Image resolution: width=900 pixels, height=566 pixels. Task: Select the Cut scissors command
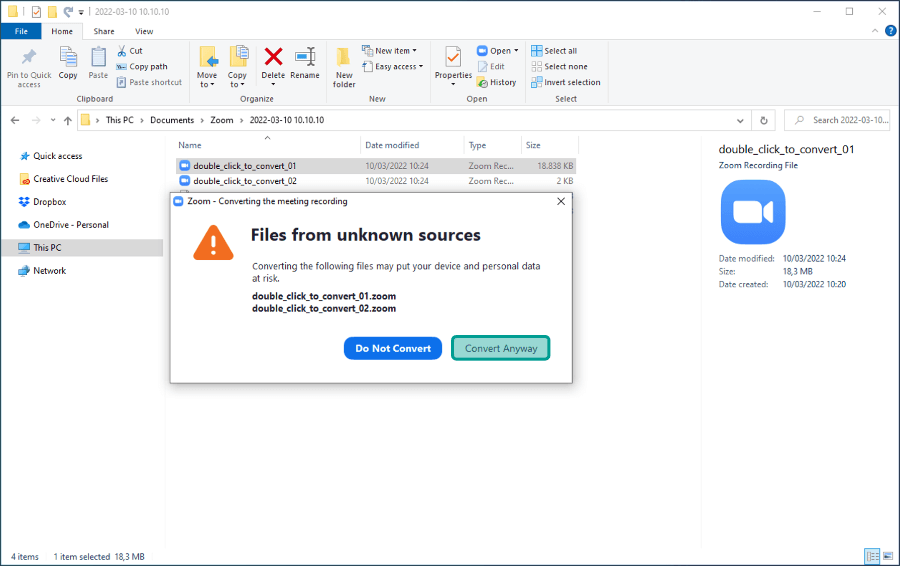tap(130, 51)
